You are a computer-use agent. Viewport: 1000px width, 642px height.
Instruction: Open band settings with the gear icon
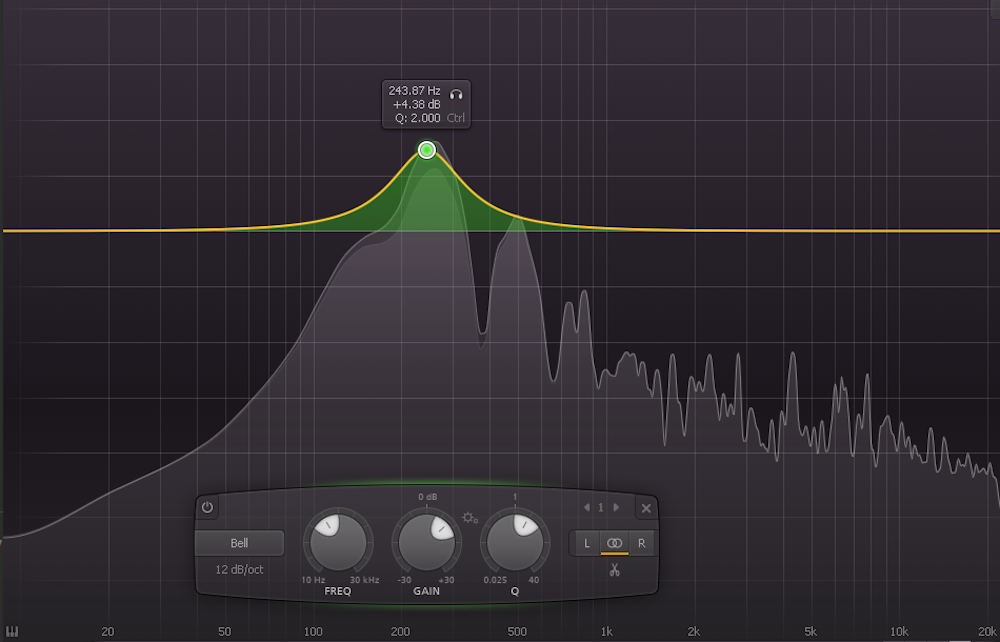point(470,519)
